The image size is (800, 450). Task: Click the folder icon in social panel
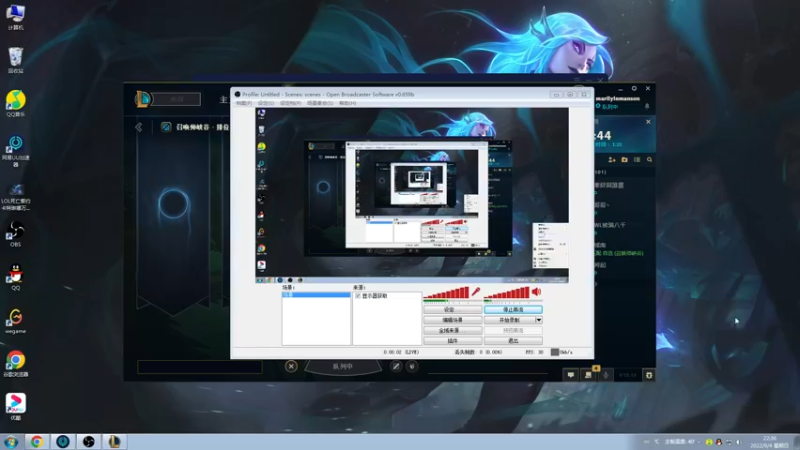pos(624,160)
